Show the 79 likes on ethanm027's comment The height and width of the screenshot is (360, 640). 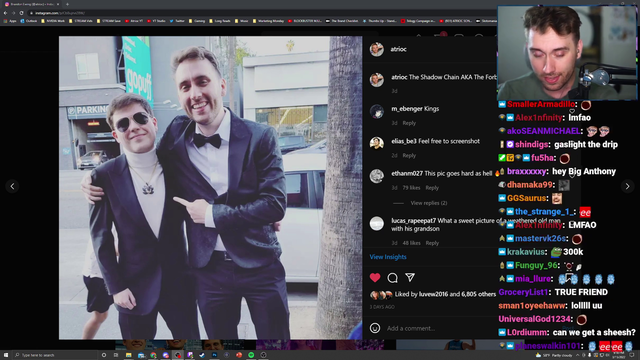click(x=411, y=188)
